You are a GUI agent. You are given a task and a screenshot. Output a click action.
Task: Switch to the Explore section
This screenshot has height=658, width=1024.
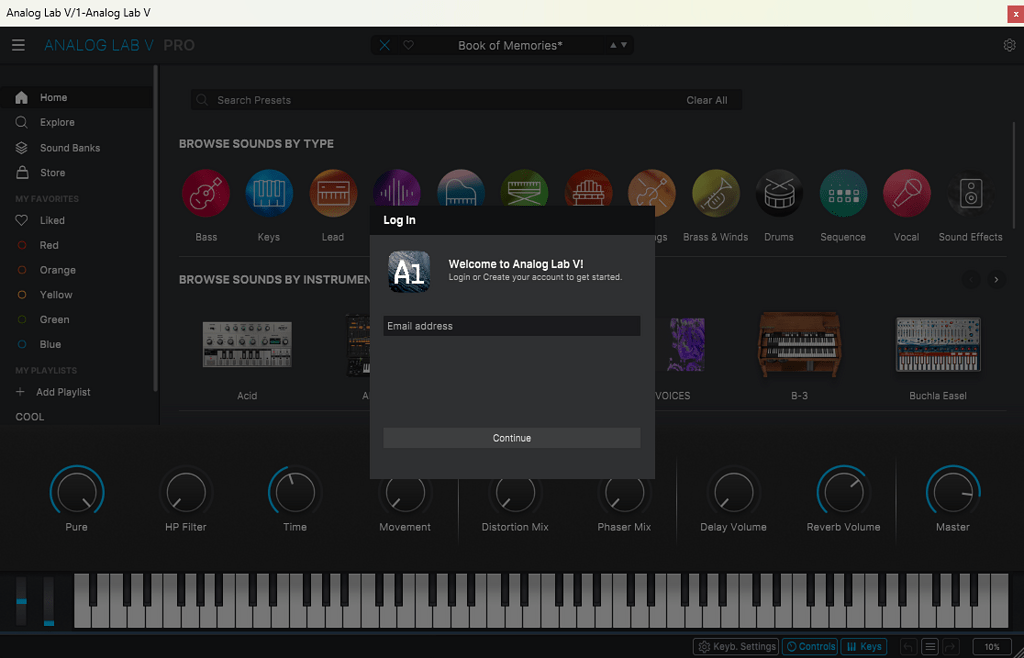pyautogui.click(x=45, y=122)
